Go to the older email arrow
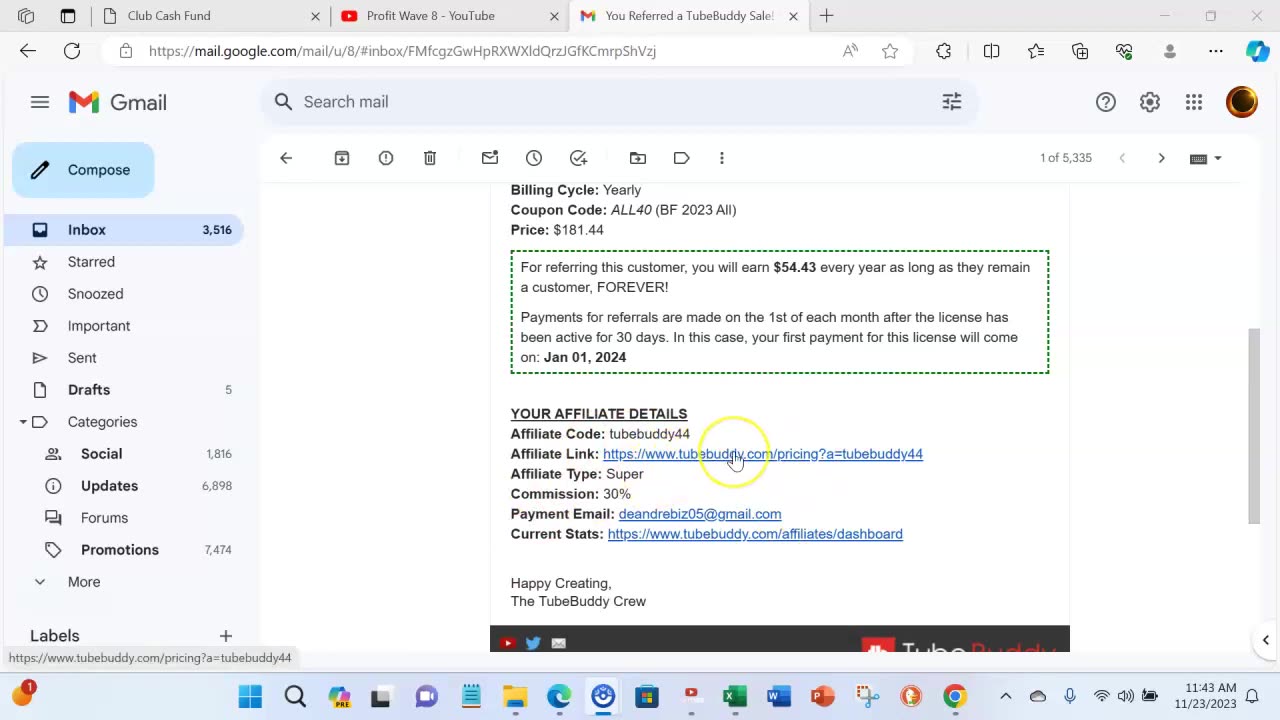 (1161, 158)
